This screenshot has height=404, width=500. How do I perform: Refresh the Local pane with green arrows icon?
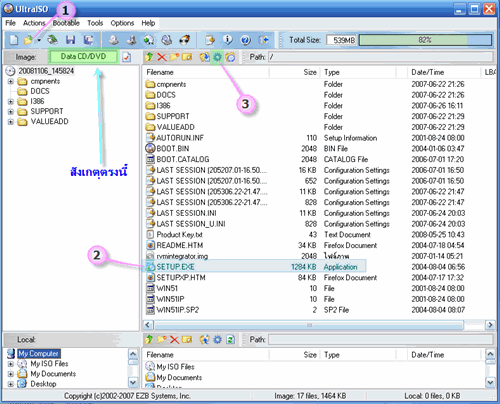[230, 340]
